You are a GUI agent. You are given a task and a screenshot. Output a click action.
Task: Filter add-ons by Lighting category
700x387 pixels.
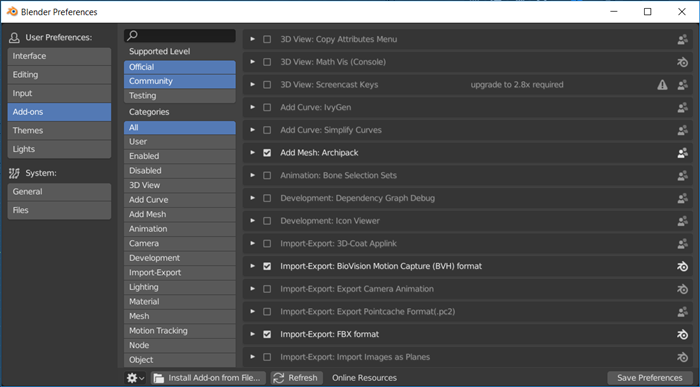coord(179,287)
